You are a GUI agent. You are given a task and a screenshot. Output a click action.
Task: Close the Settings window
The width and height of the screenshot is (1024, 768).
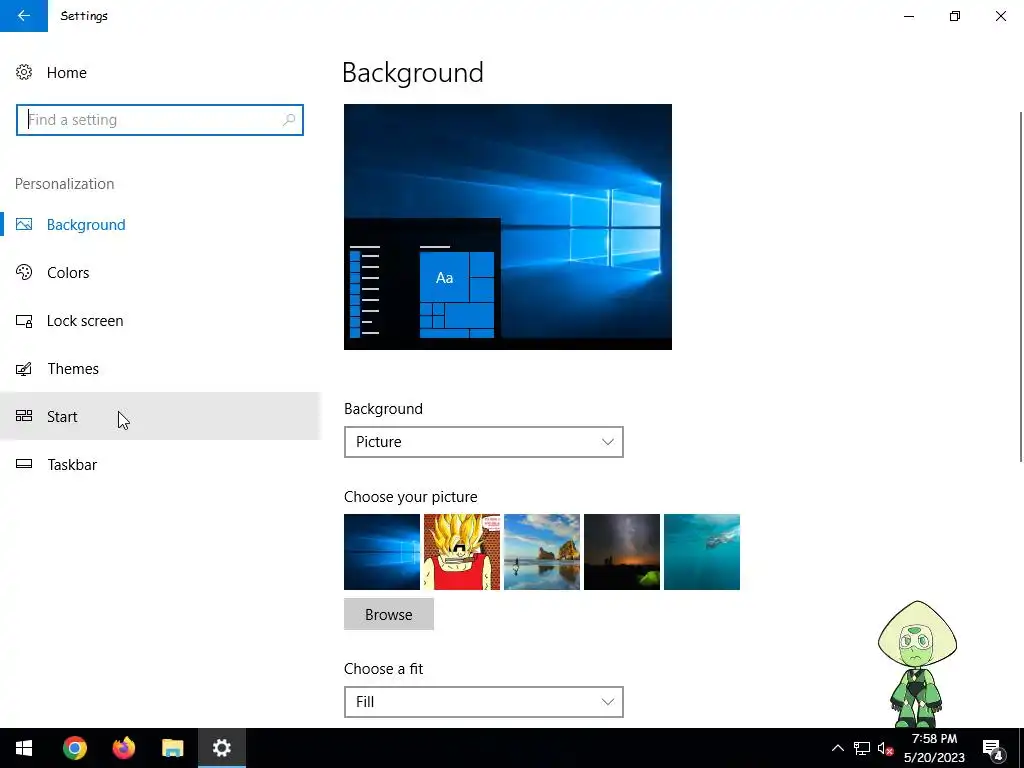coord(1001,16)
